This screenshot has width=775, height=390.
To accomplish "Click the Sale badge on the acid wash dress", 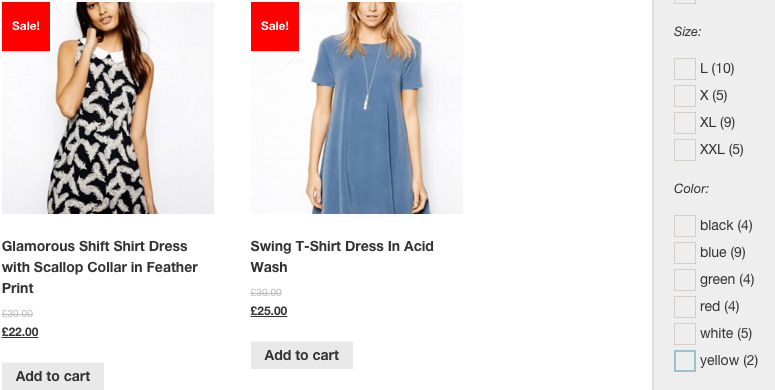I will pos(275,26).
